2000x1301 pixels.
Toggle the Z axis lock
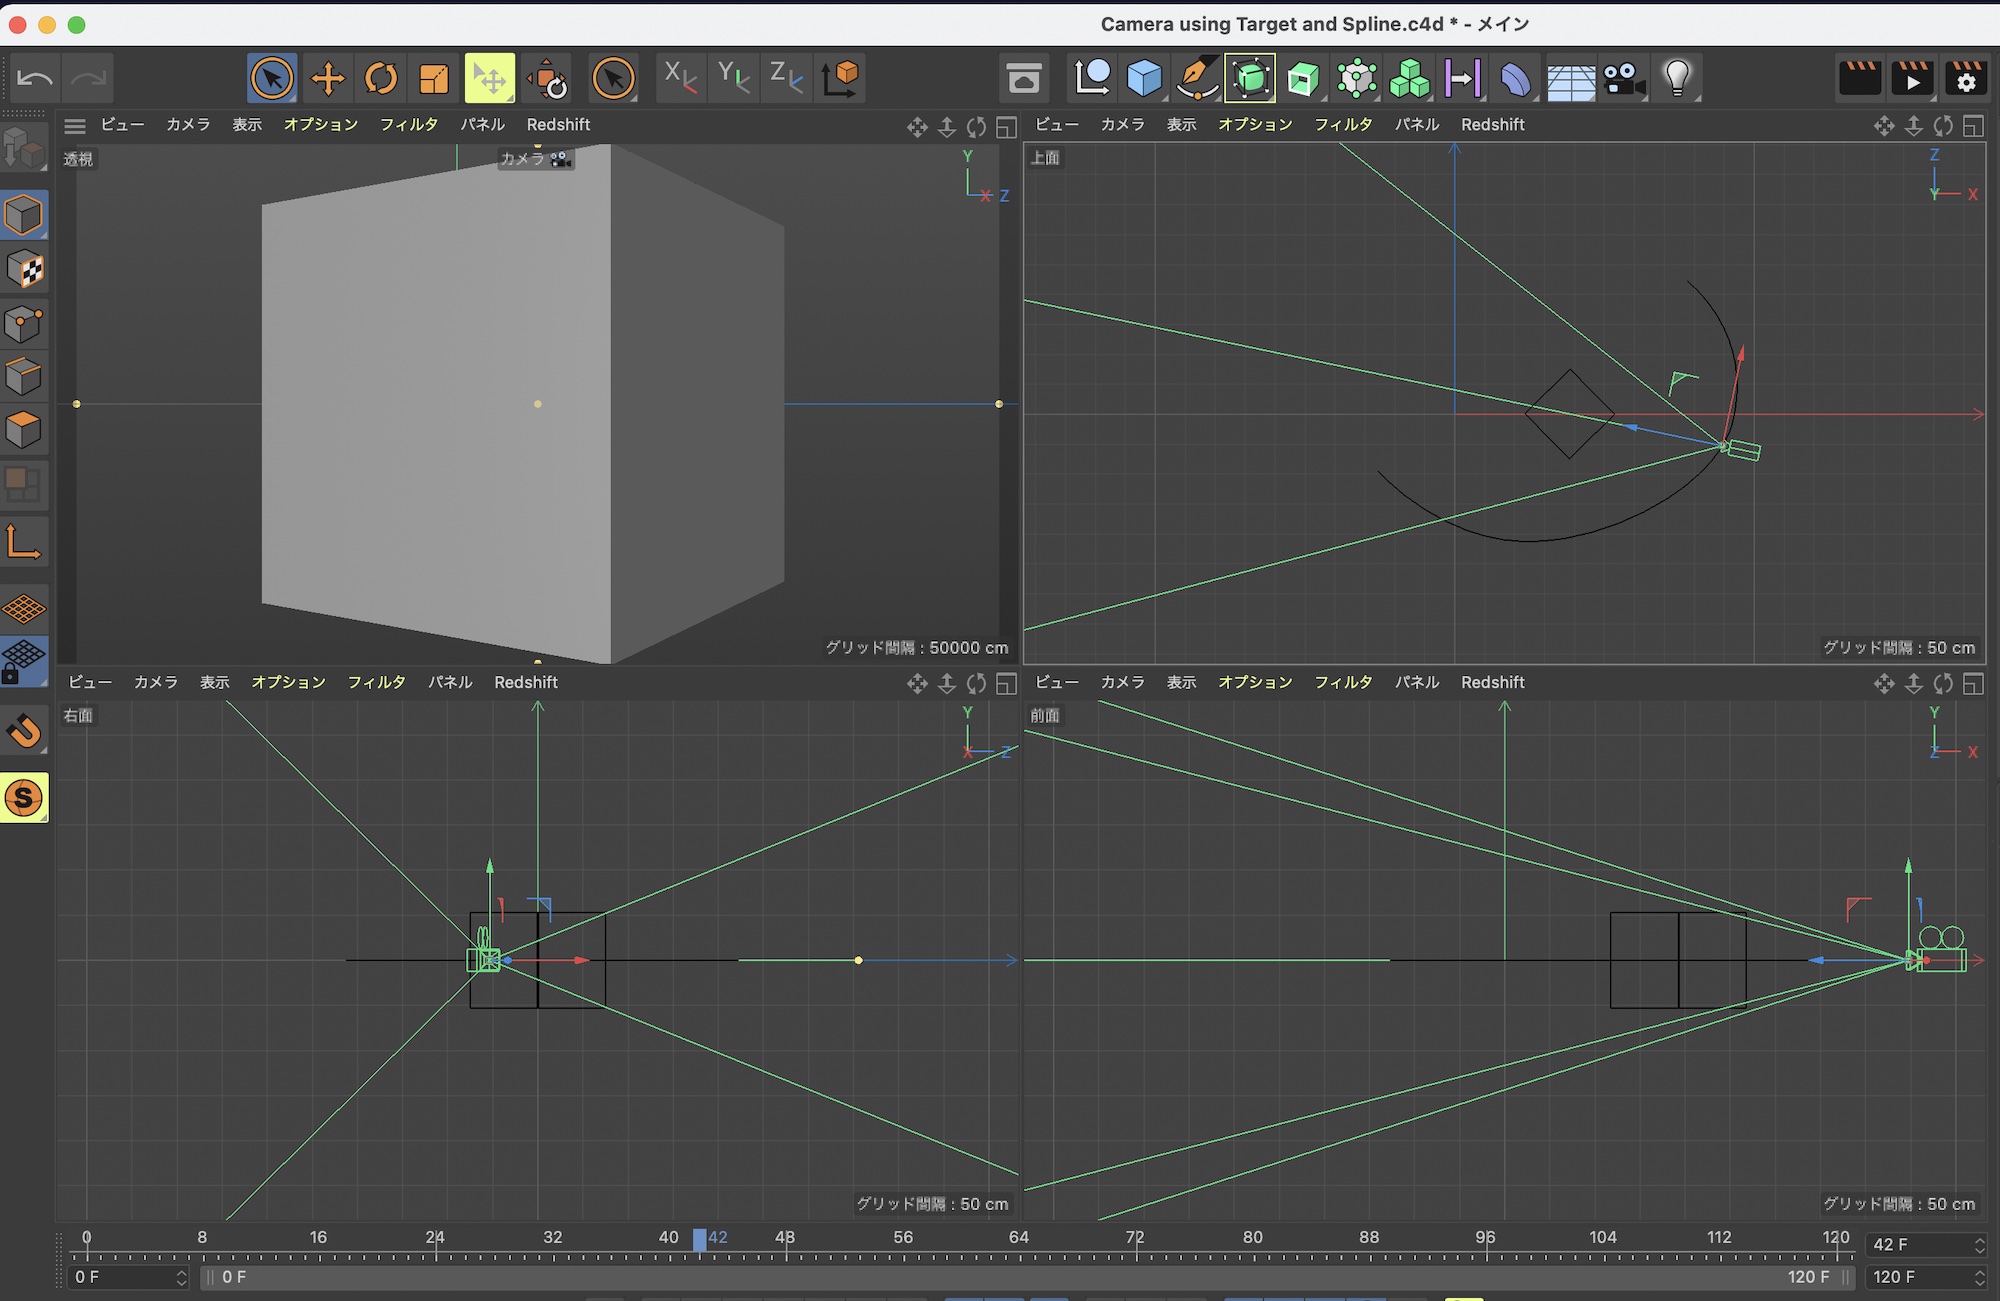(x=786, y=78)
